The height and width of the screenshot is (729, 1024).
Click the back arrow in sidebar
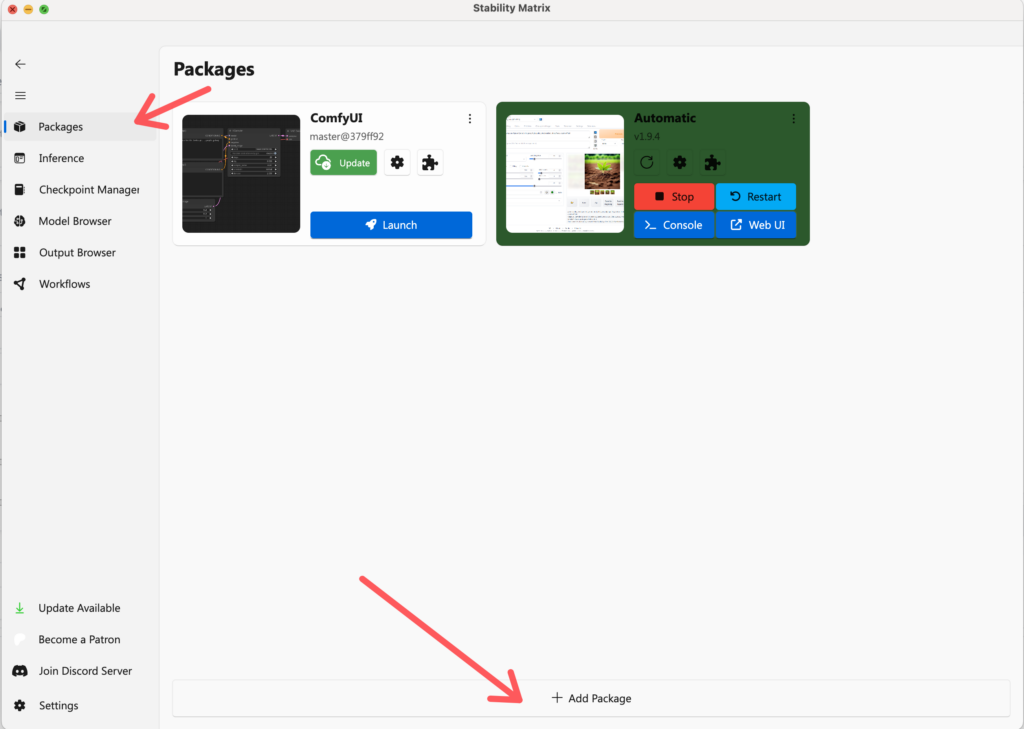coord(20,64)
